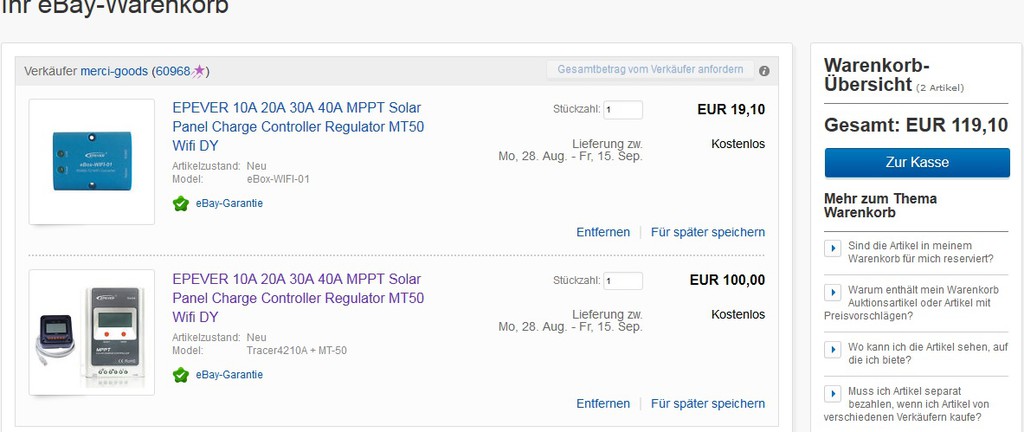Expand the 'Warum enthält mein Warenkorb' question arrow

(x=833, y=292)
